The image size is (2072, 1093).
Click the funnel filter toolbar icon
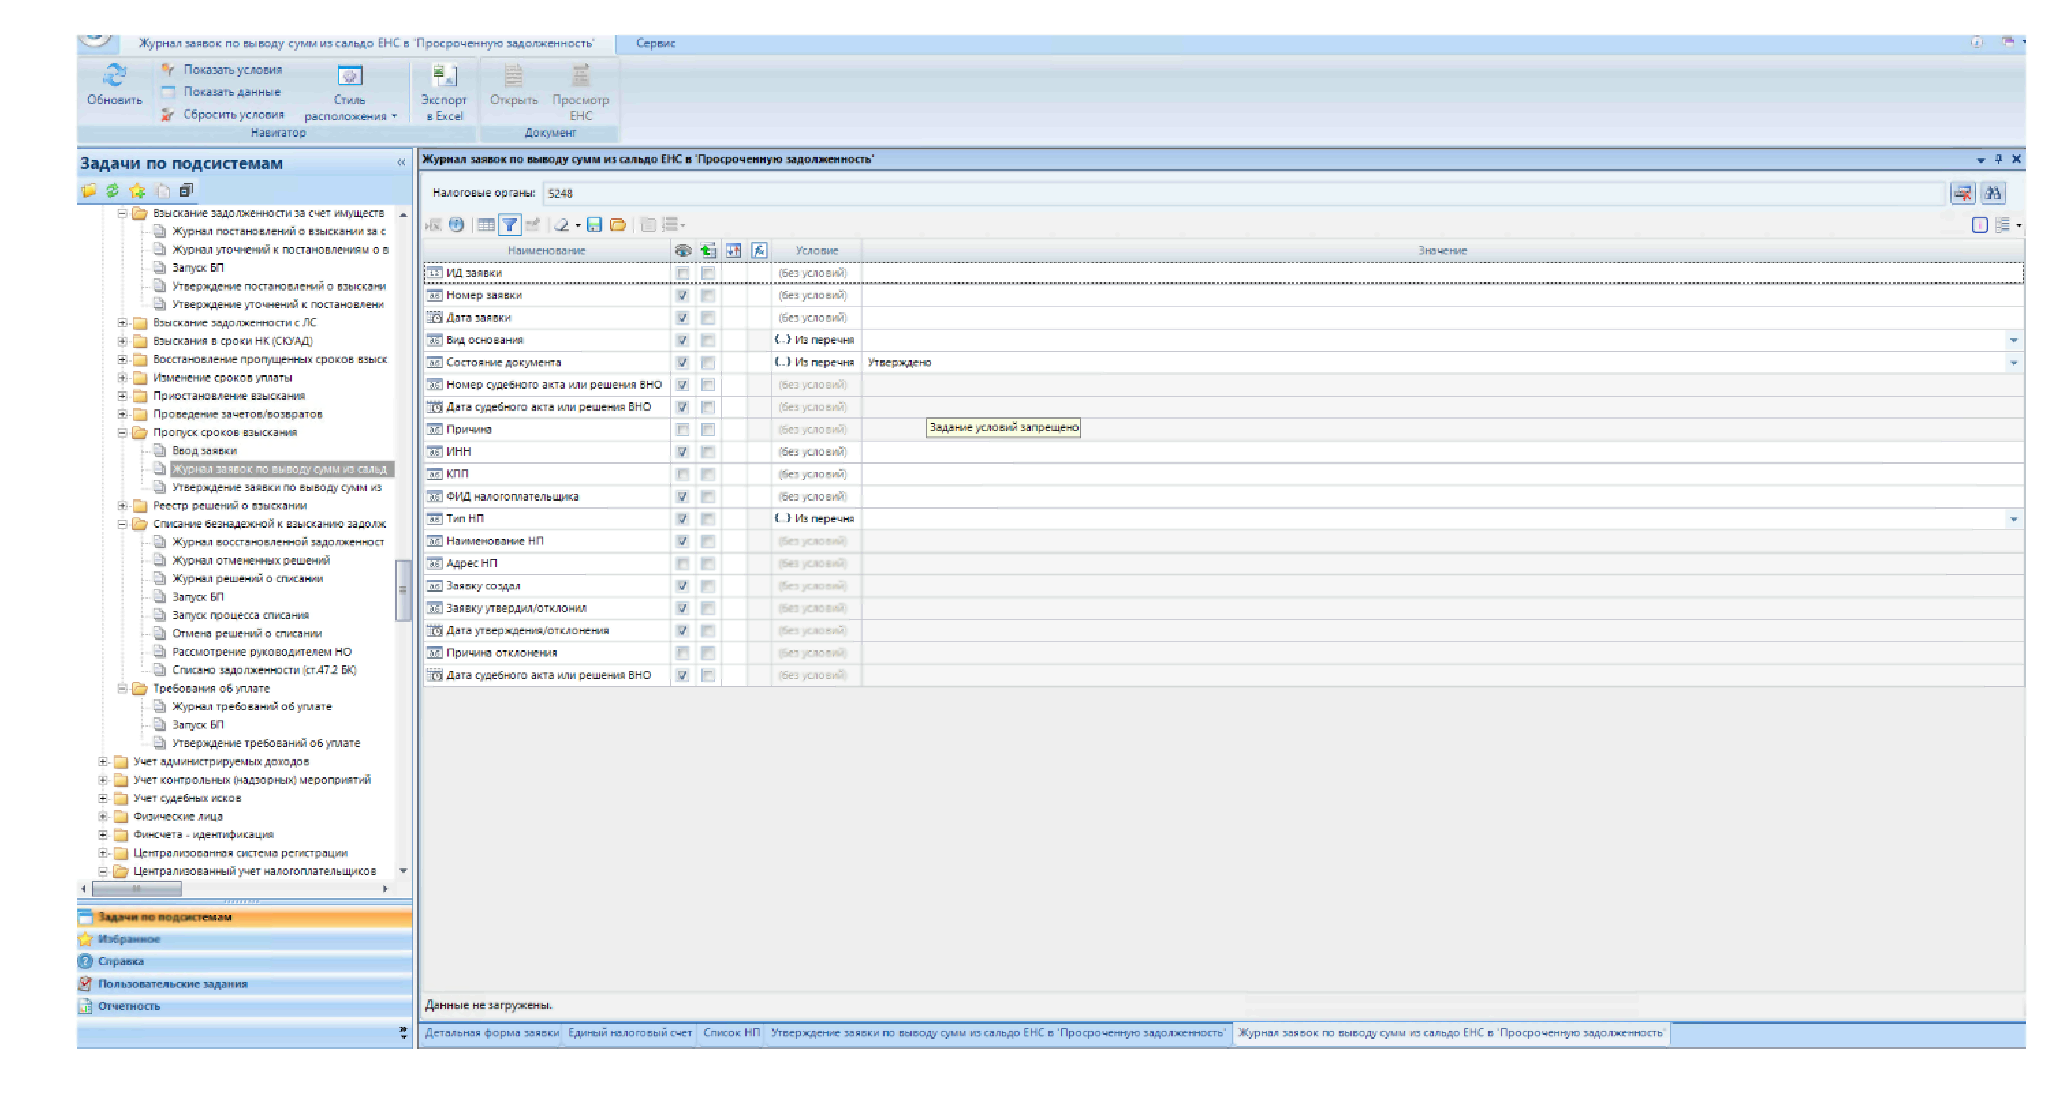tap(510, 225)
